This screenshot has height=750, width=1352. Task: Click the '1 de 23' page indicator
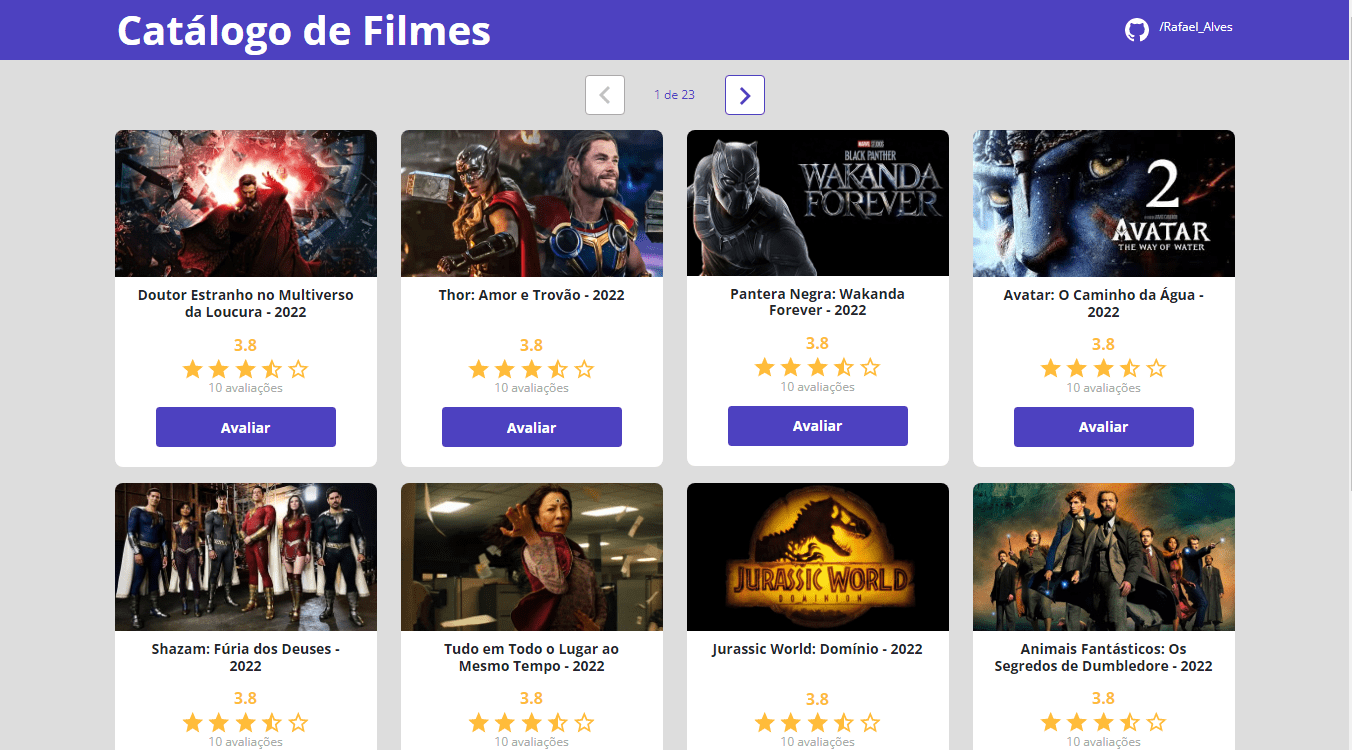coord(674,95)
